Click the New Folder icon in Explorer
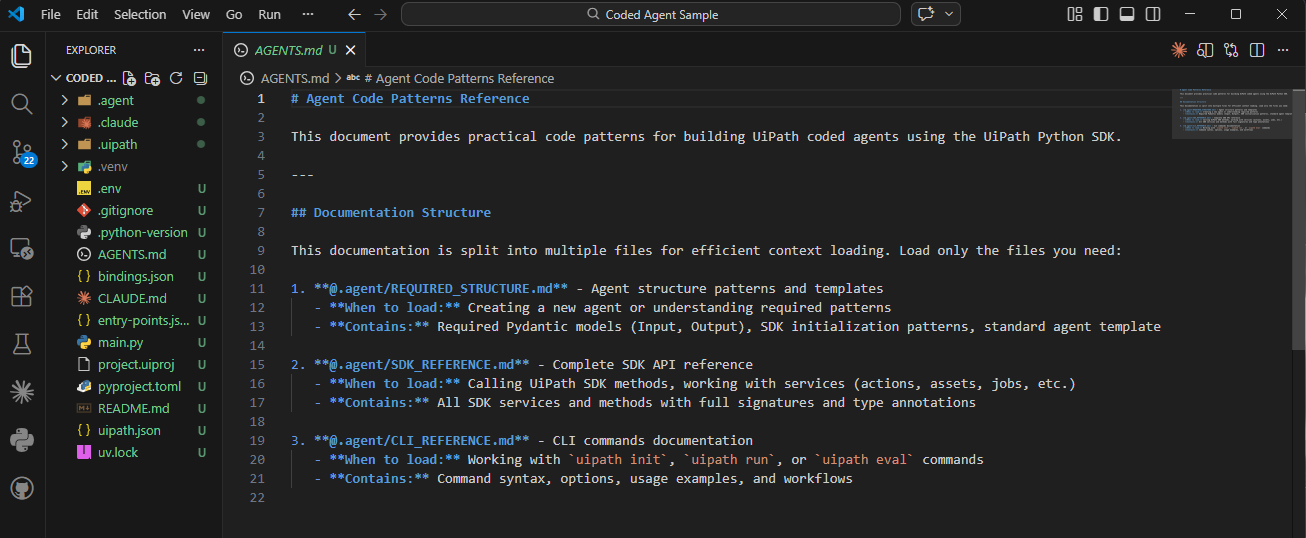 (x=153, y=78)
